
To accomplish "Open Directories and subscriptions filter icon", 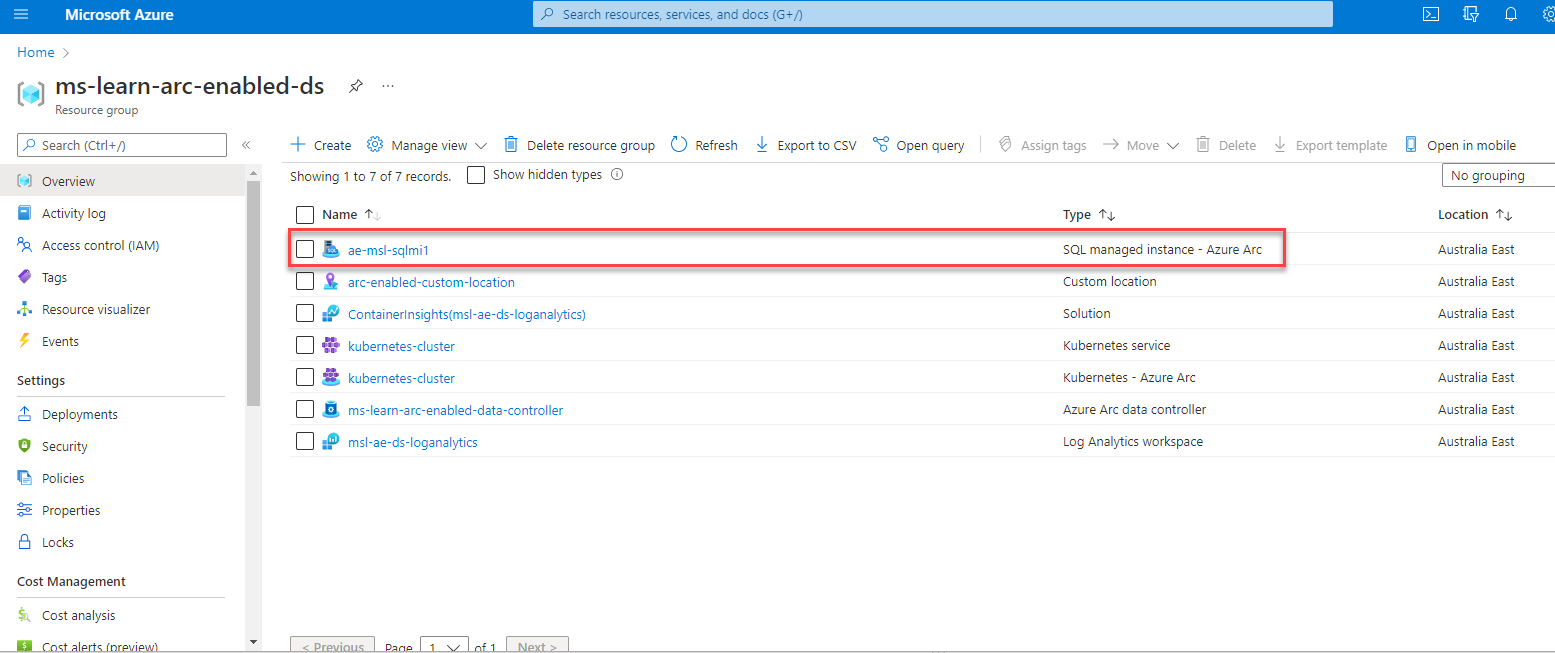I will tap(1471, 14).
